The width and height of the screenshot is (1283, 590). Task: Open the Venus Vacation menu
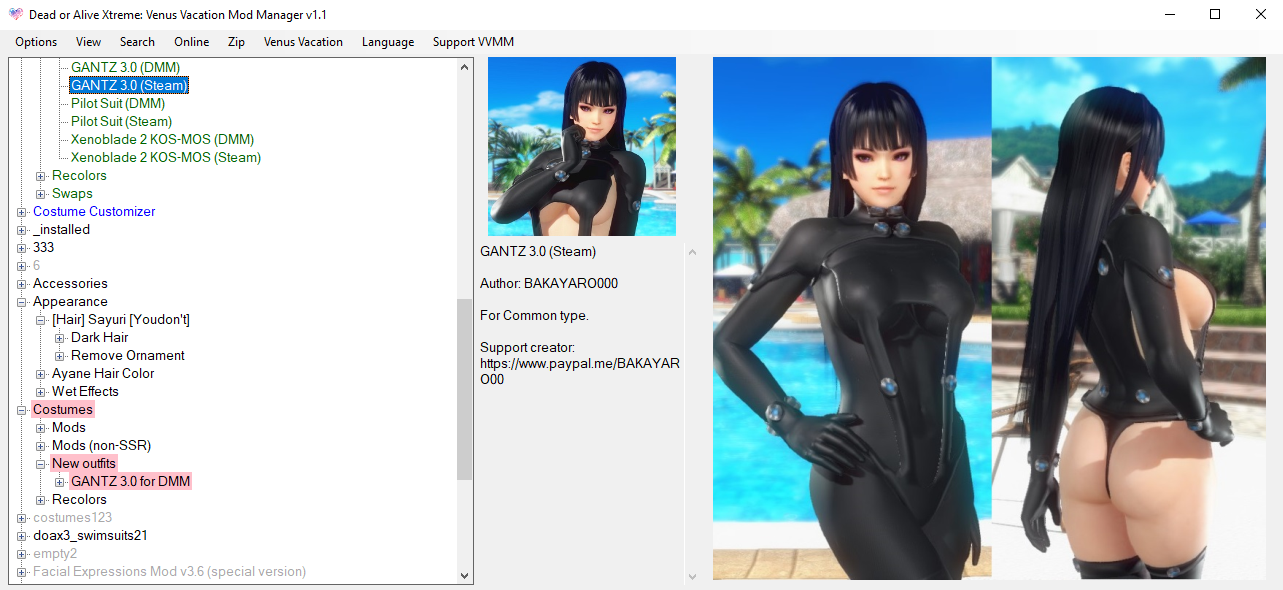pos(303,42)
